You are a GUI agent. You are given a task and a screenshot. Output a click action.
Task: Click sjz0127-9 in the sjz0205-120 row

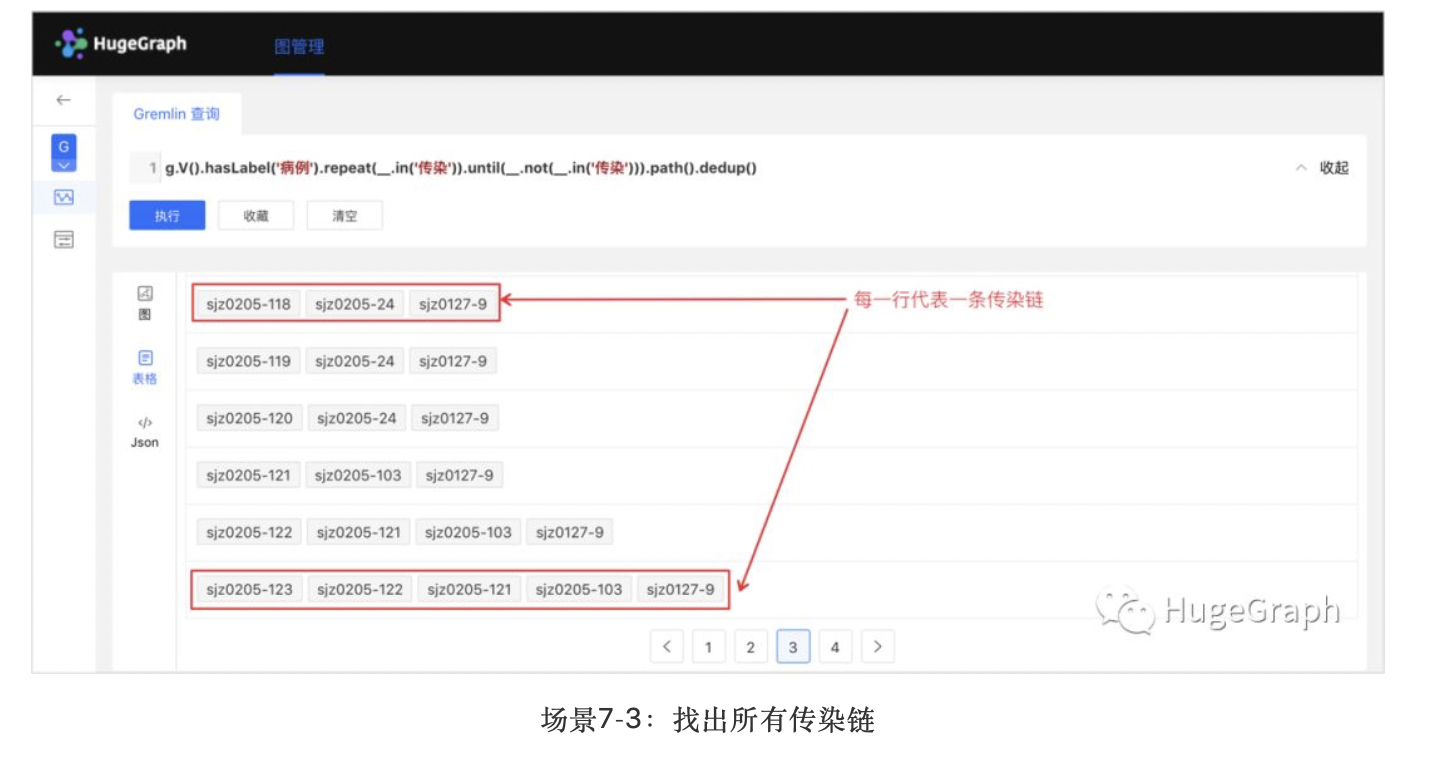tap(455, 418)
